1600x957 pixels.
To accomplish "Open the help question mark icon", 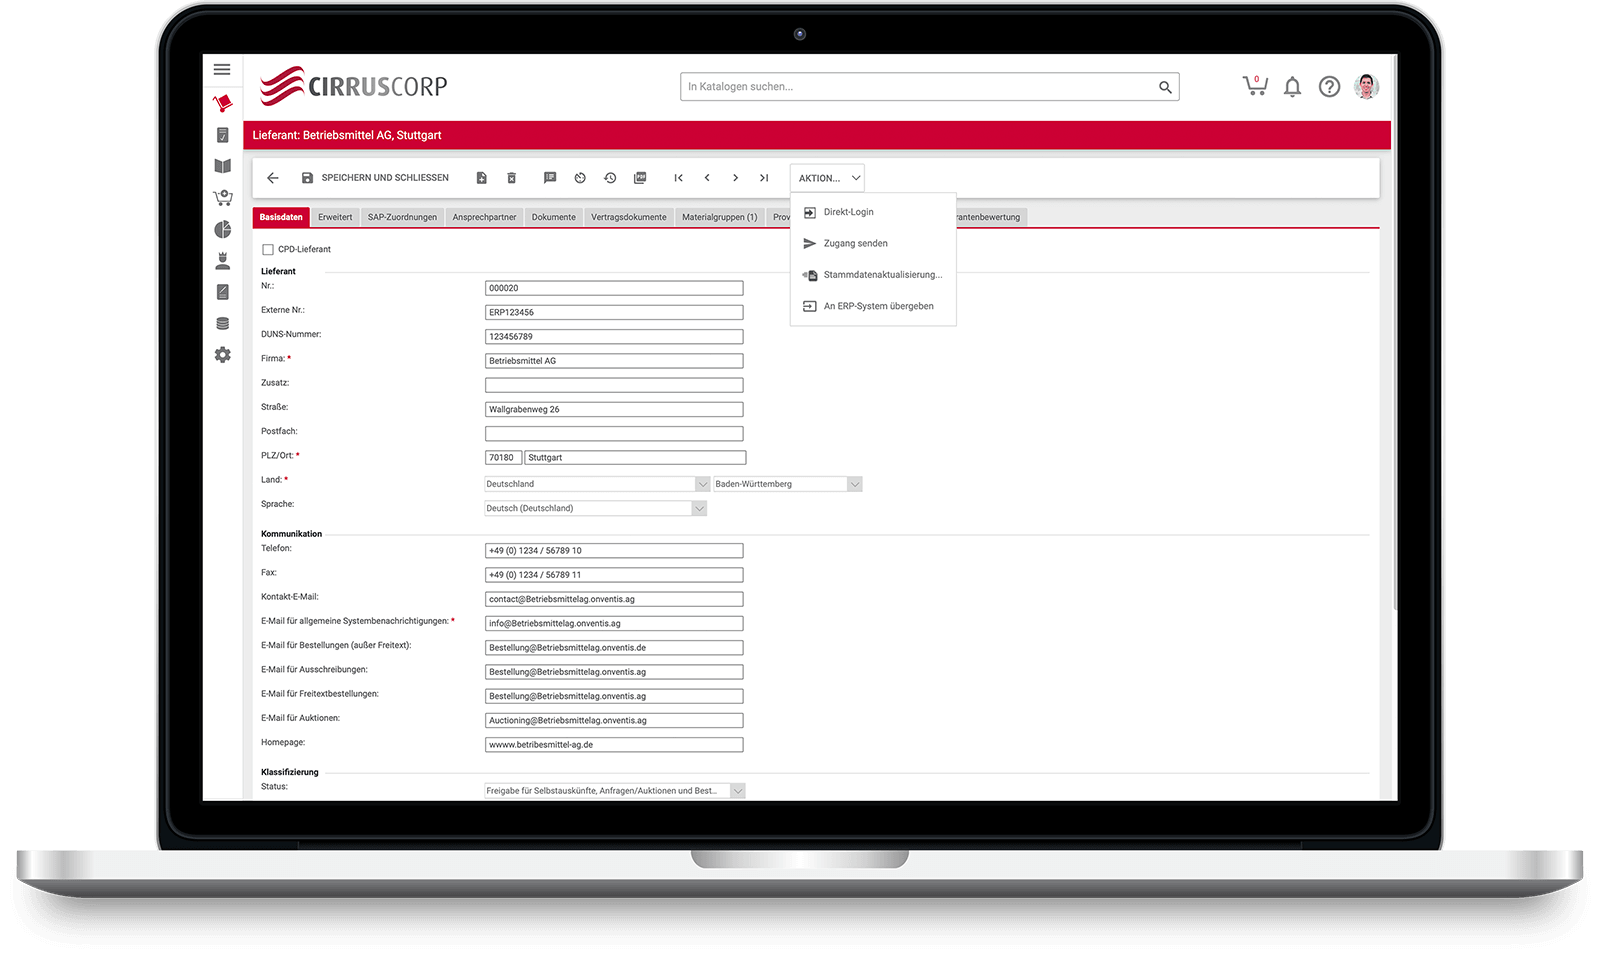I will pyautogui.click(x=1329, y=87).
